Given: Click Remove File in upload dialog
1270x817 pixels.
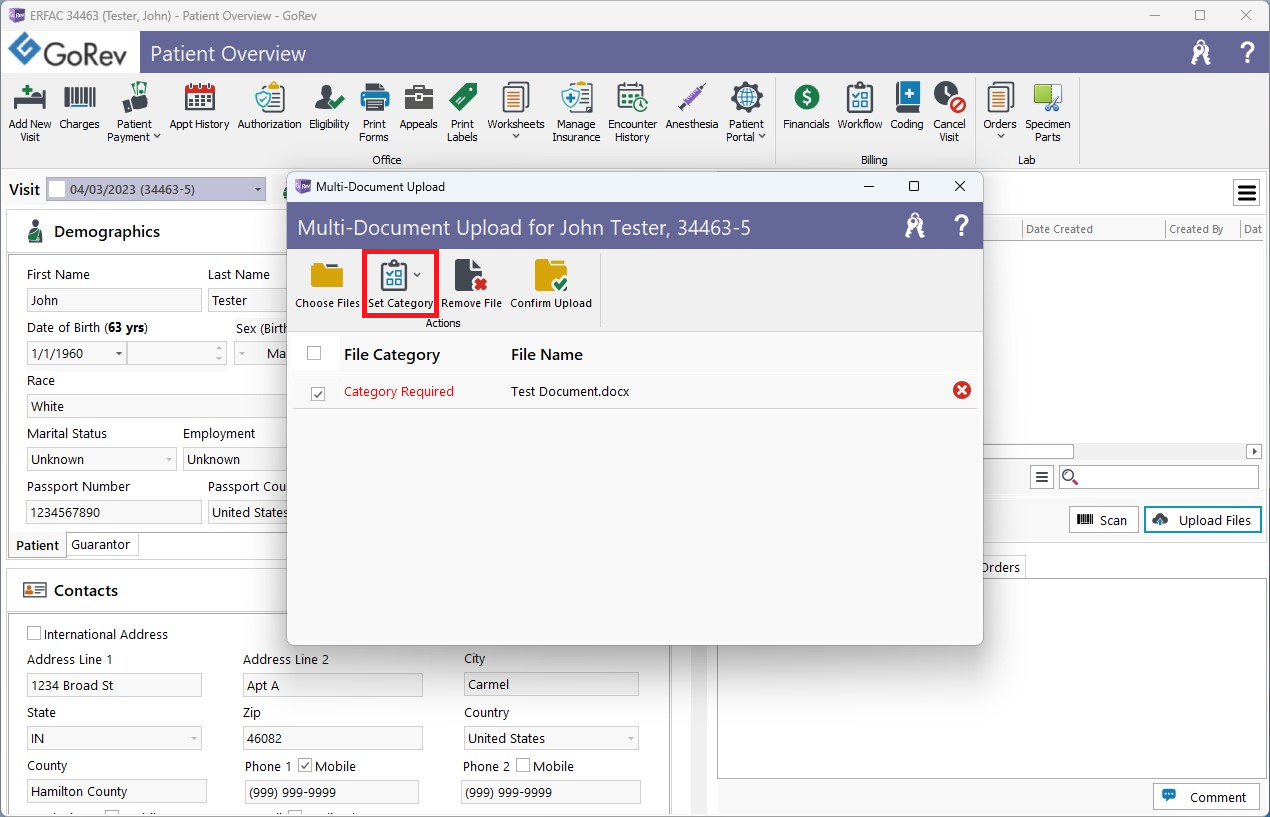Looking at the screenshot, I should [471, 284].
